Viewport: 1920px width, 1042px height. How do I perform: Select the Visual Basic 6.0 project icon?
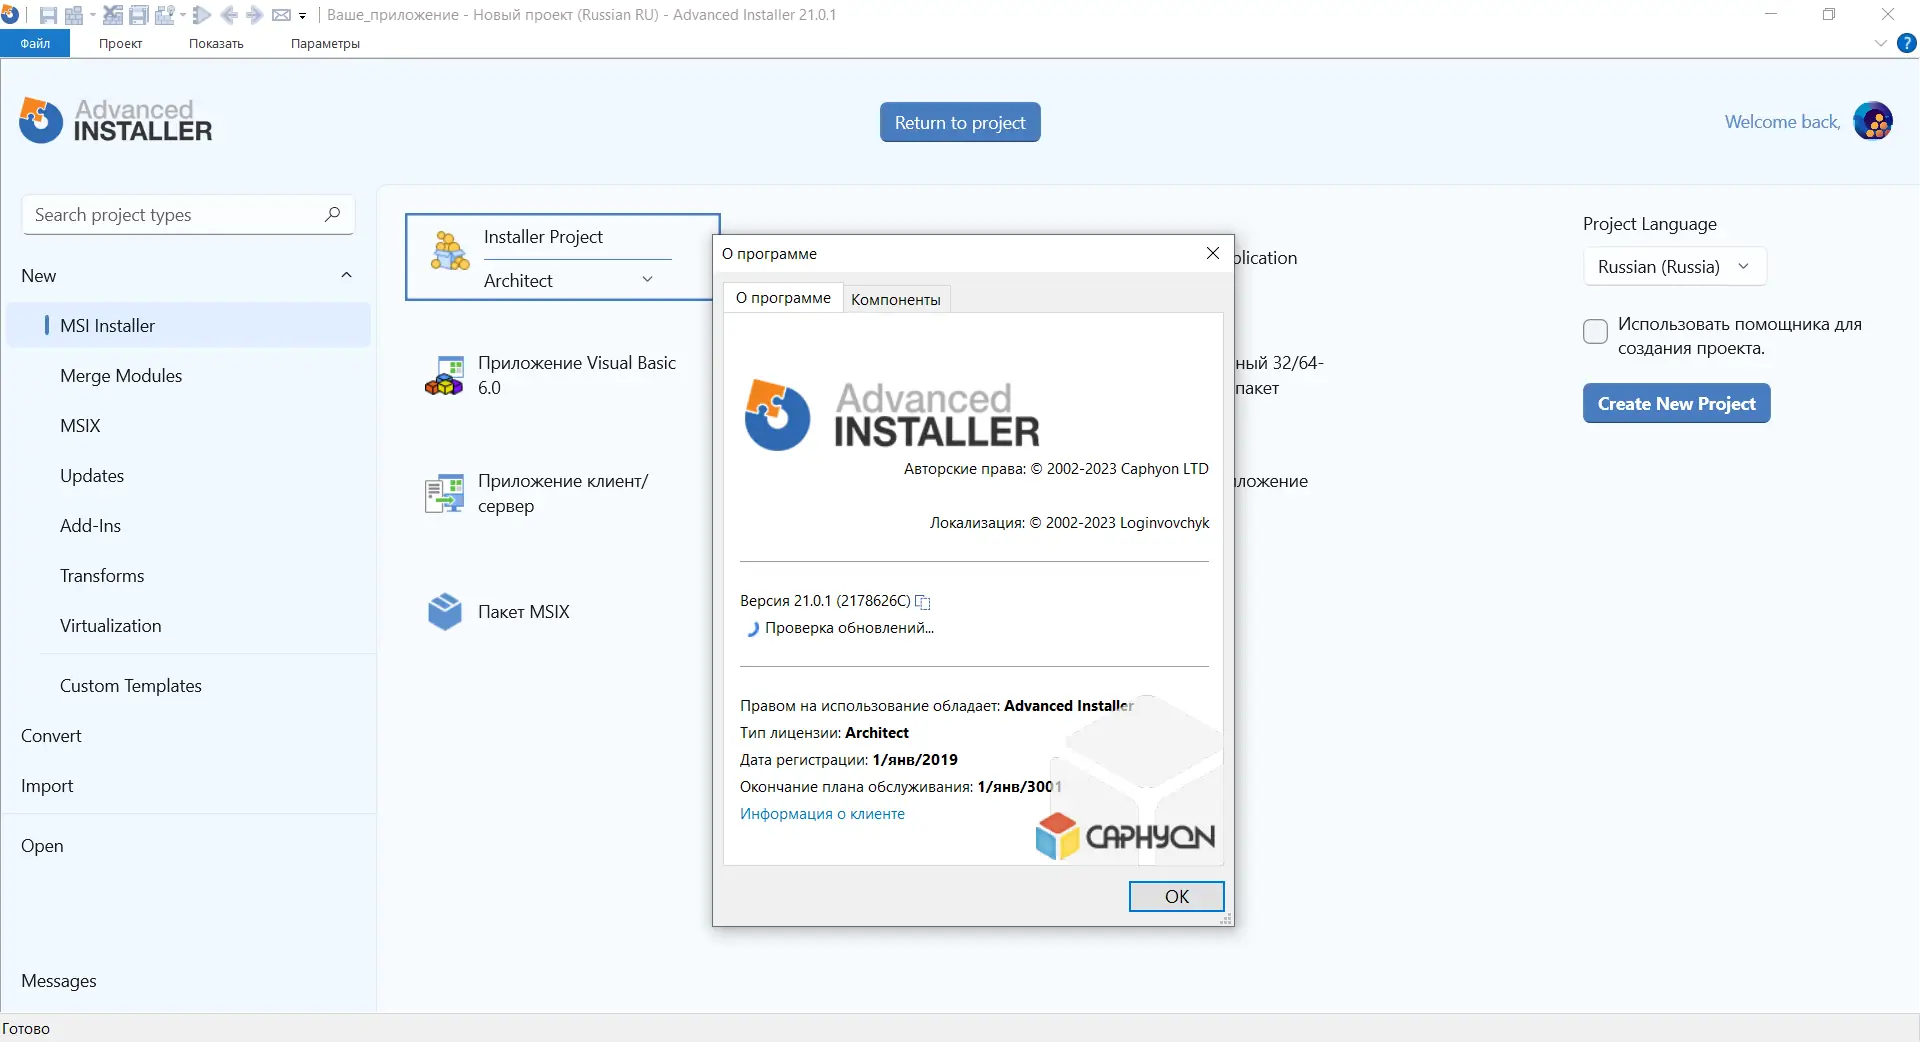coord(446,375)
